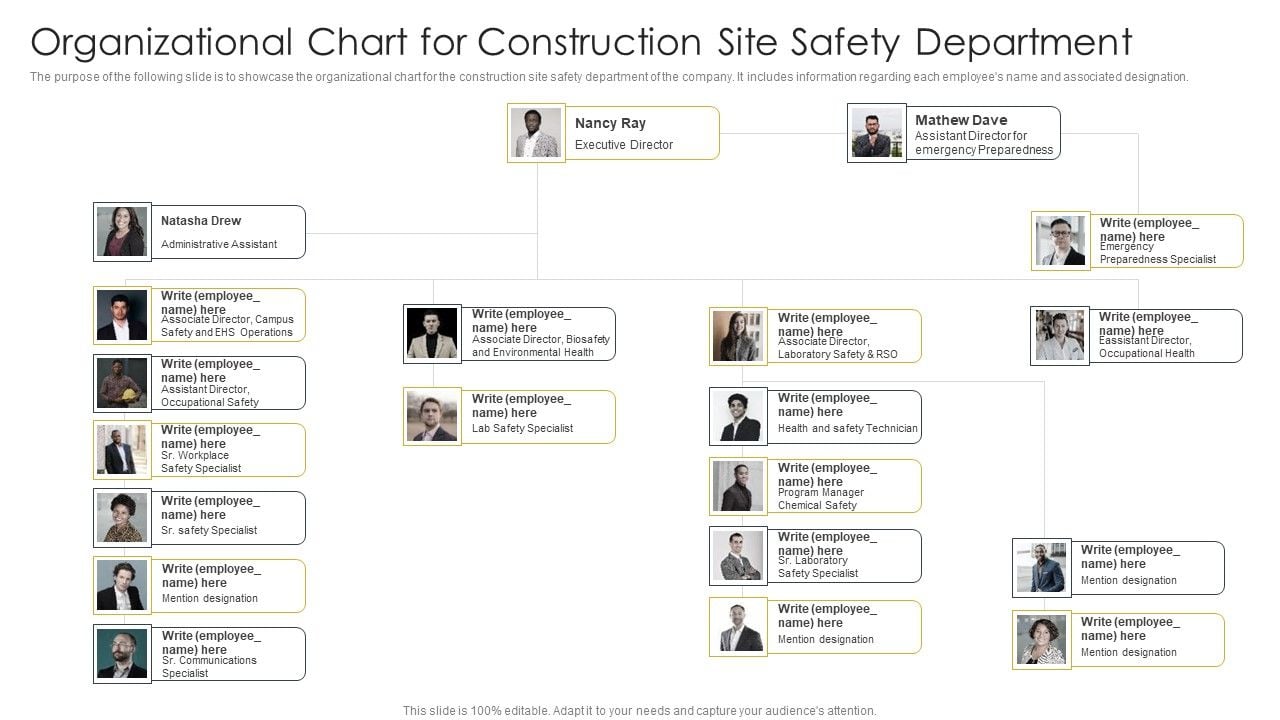Viewport: 1280px width, 720px height.
Task: Click the footer text about slide being editable
Action: tap(639, 711)
